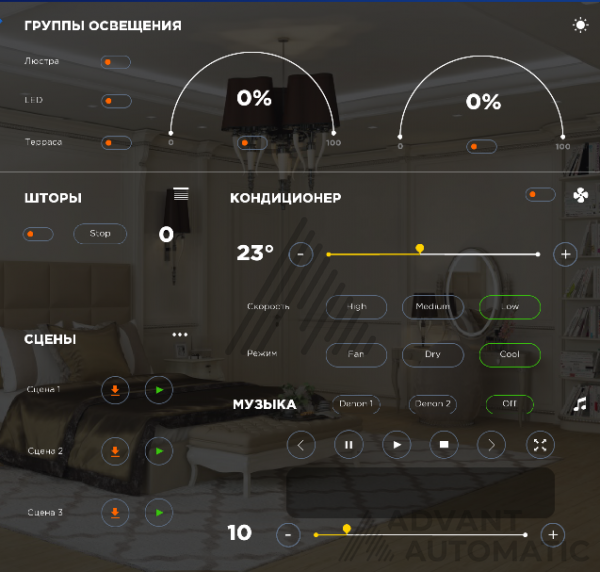Run Сцена 2 with its green play icon

tap(159, 451)
